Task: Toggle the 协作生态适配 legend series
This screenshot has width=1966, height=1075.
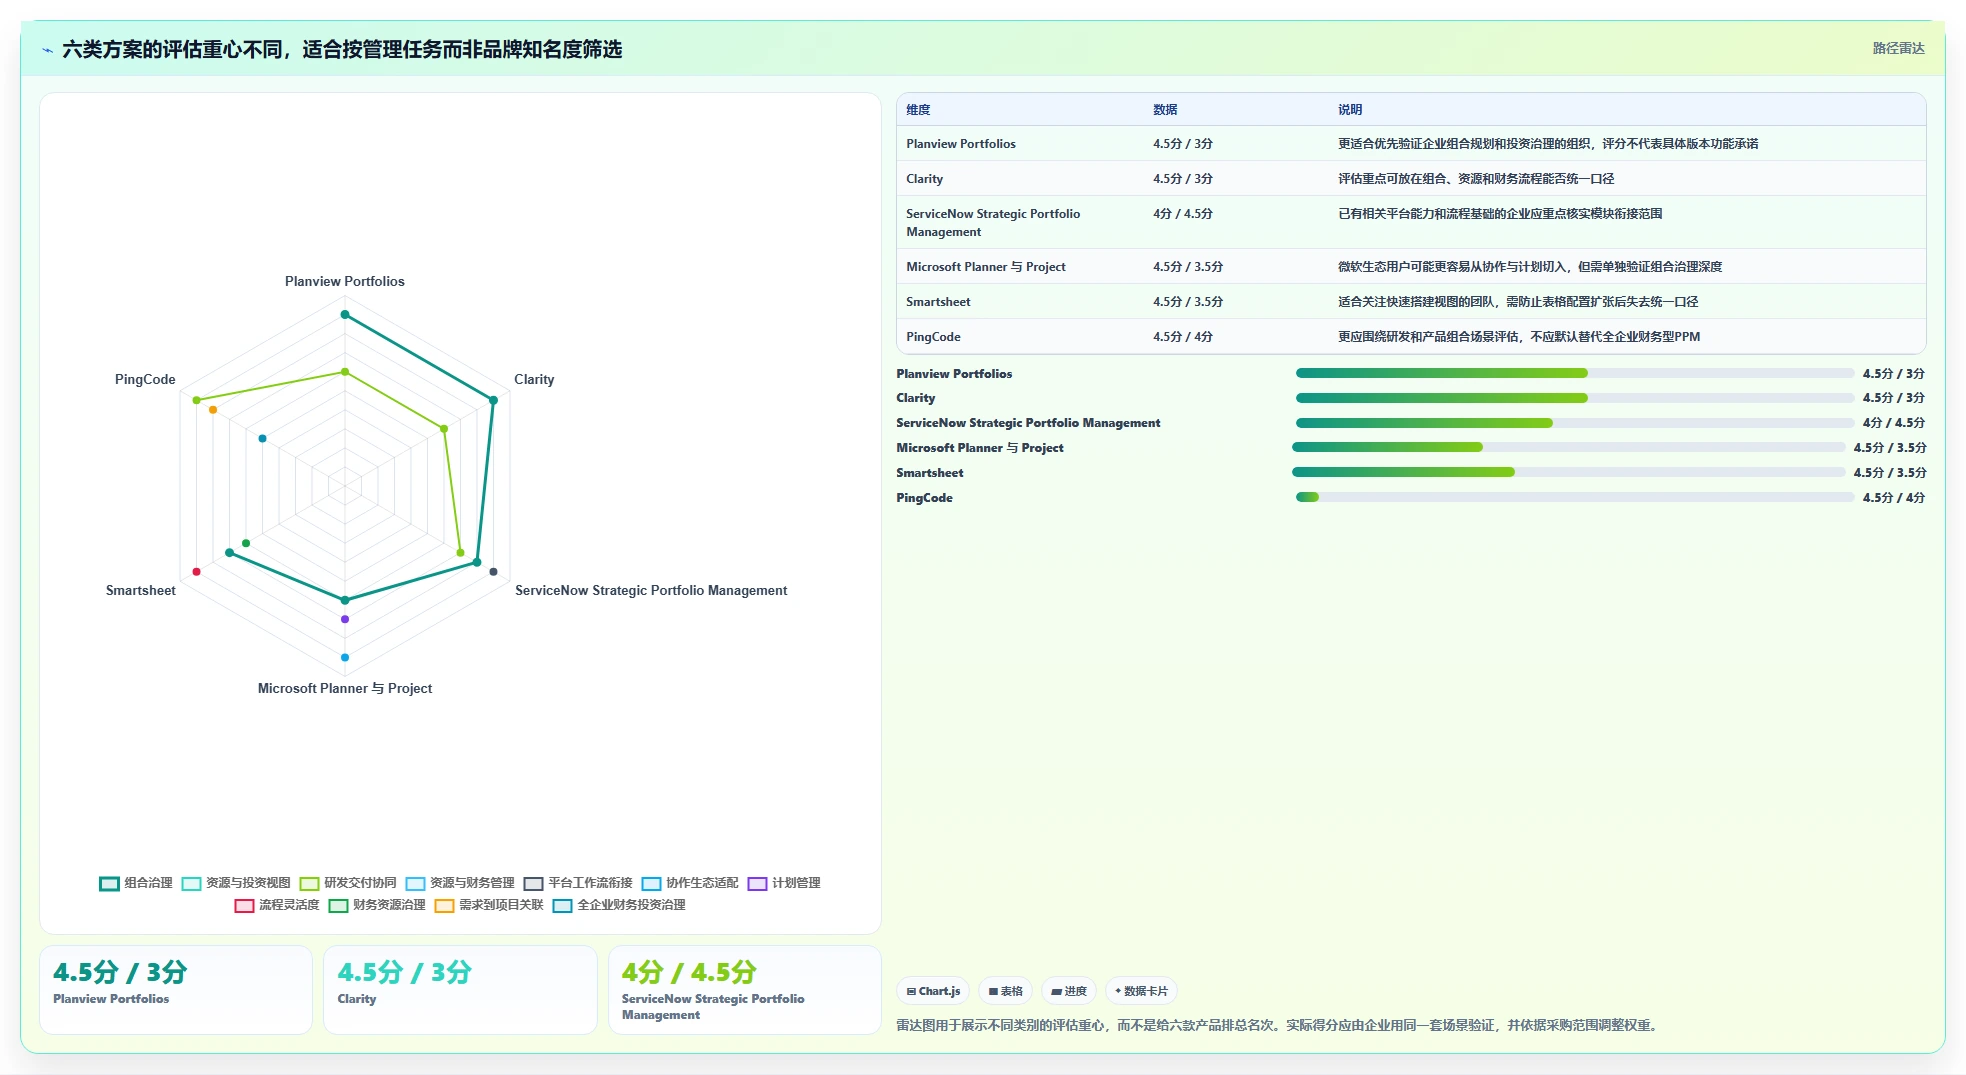Action: click(x=690, y=883)
